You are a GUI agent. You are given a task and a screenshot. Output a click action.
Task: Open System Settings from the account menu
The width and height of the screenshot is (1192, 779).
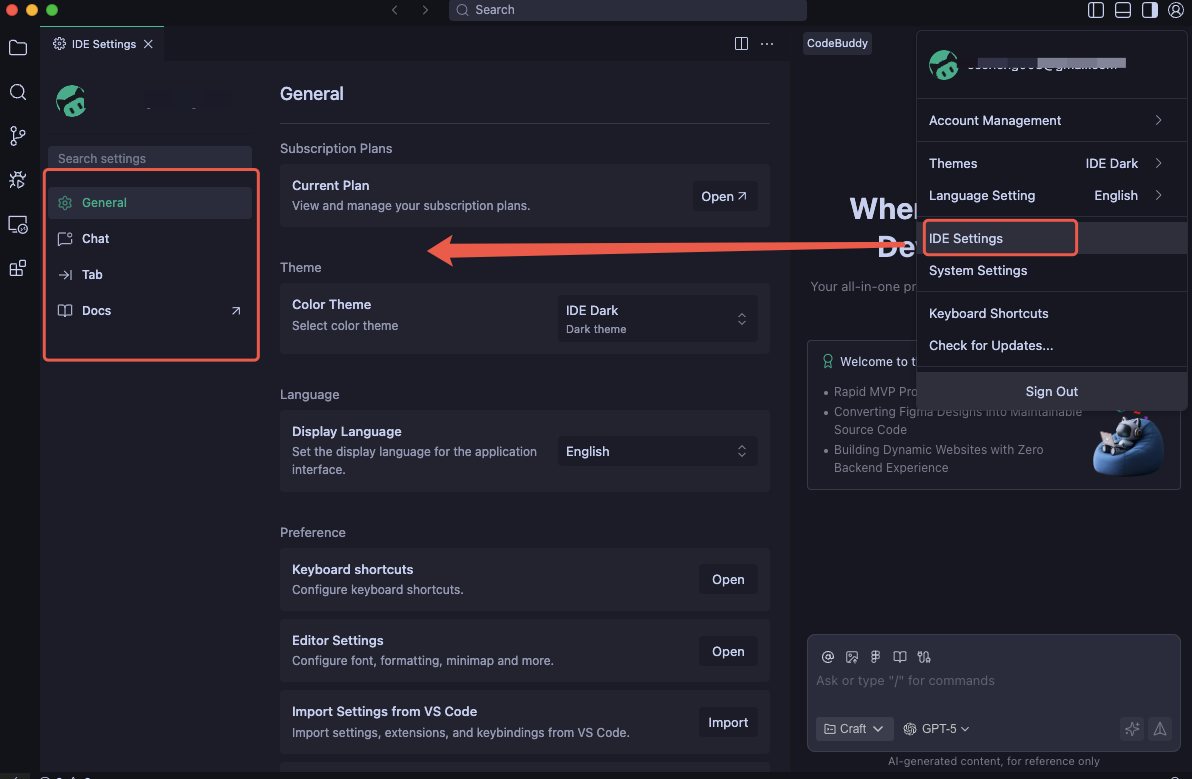coord(977,270)
